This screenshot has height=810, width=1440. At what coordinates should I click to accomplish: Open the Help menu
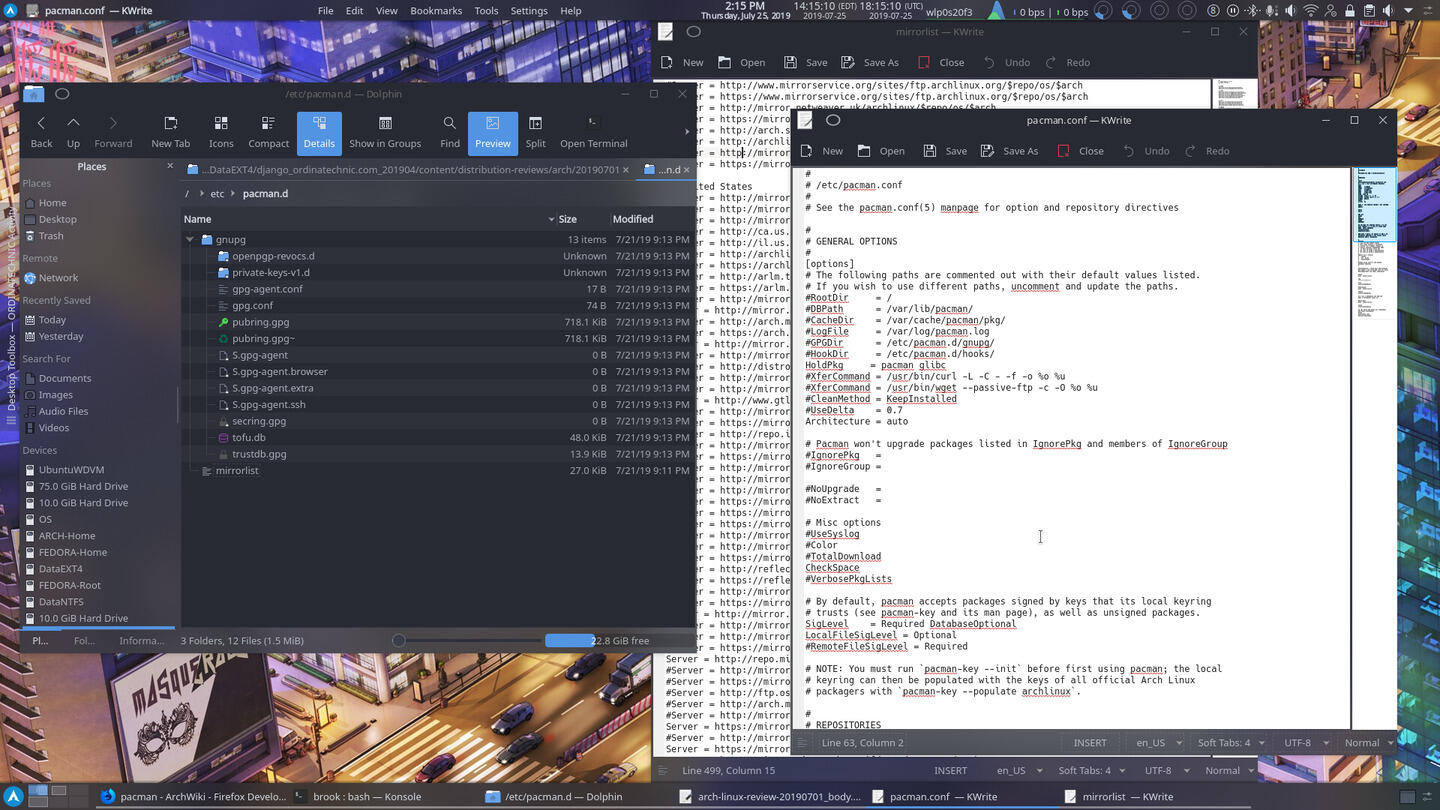click(x=571, y=11)
